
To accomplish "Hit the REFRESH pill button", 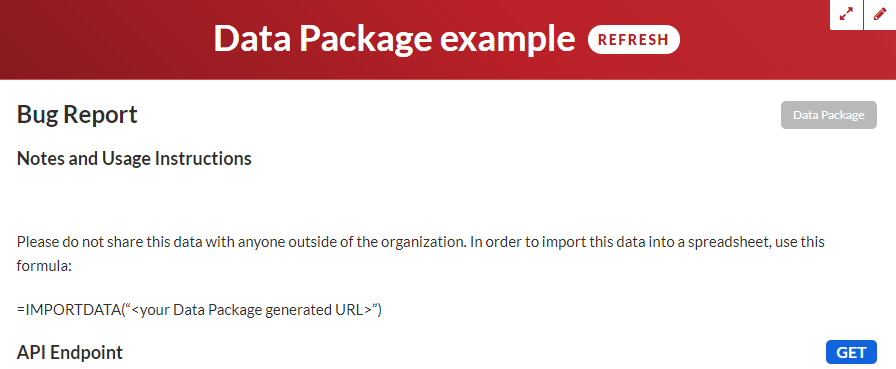I will click(634, 39).
